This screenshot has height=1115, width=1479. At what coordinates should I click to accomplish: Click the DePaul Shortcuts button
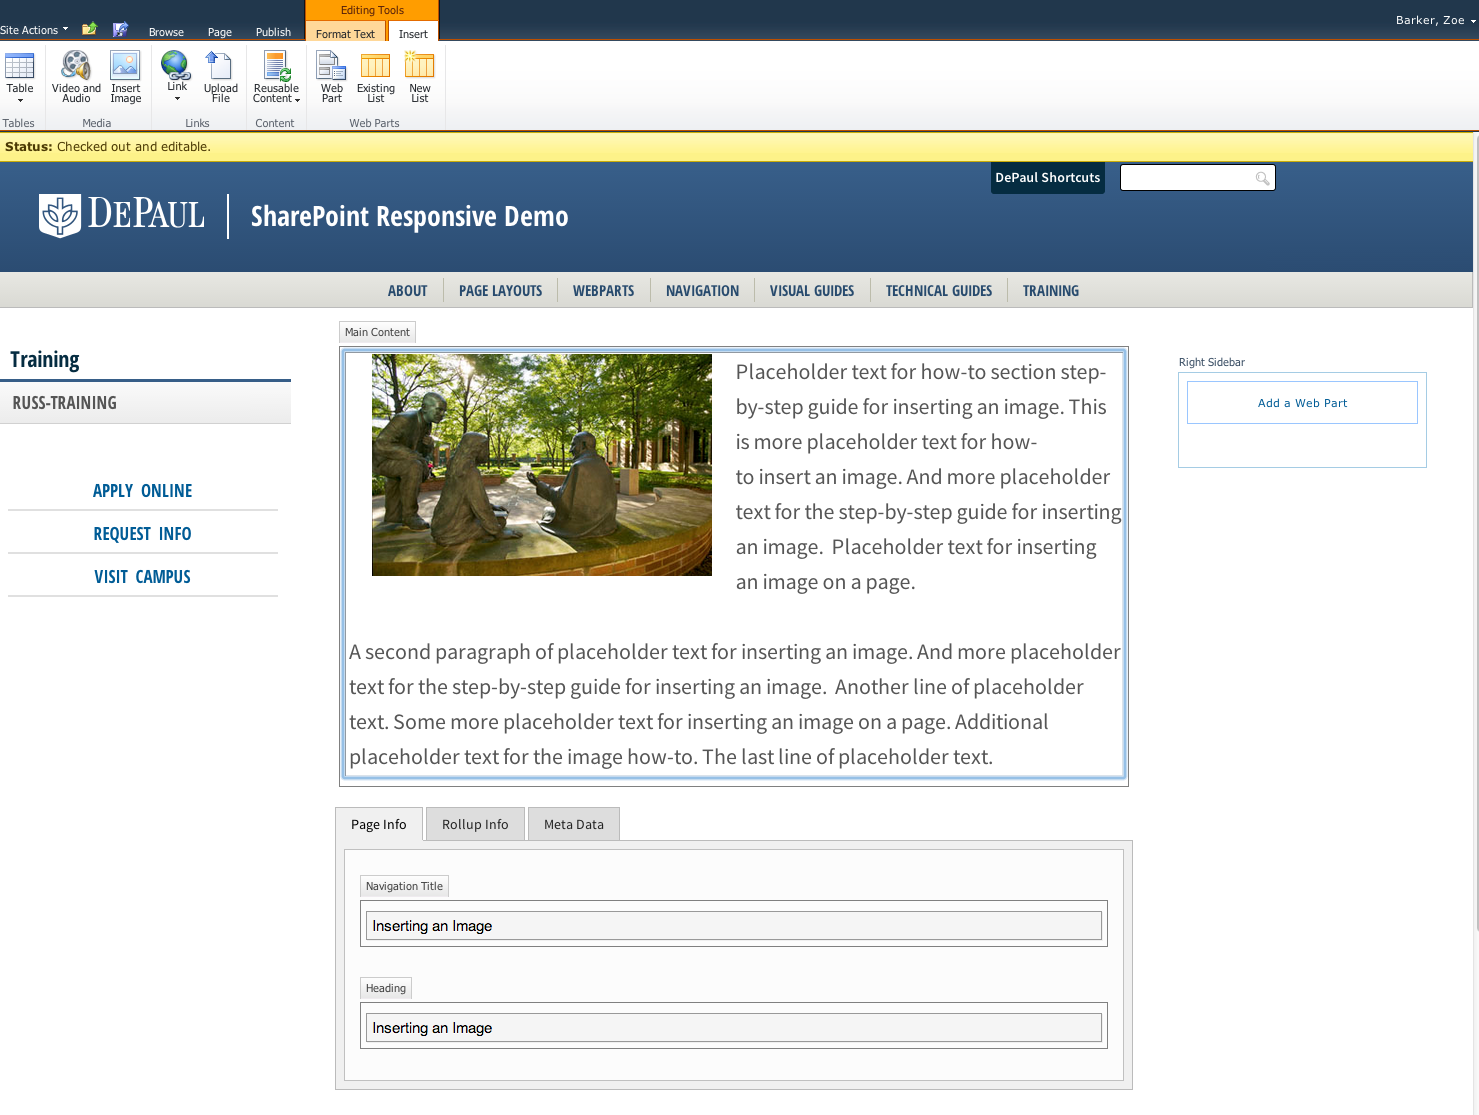[x=1047, y=178]
